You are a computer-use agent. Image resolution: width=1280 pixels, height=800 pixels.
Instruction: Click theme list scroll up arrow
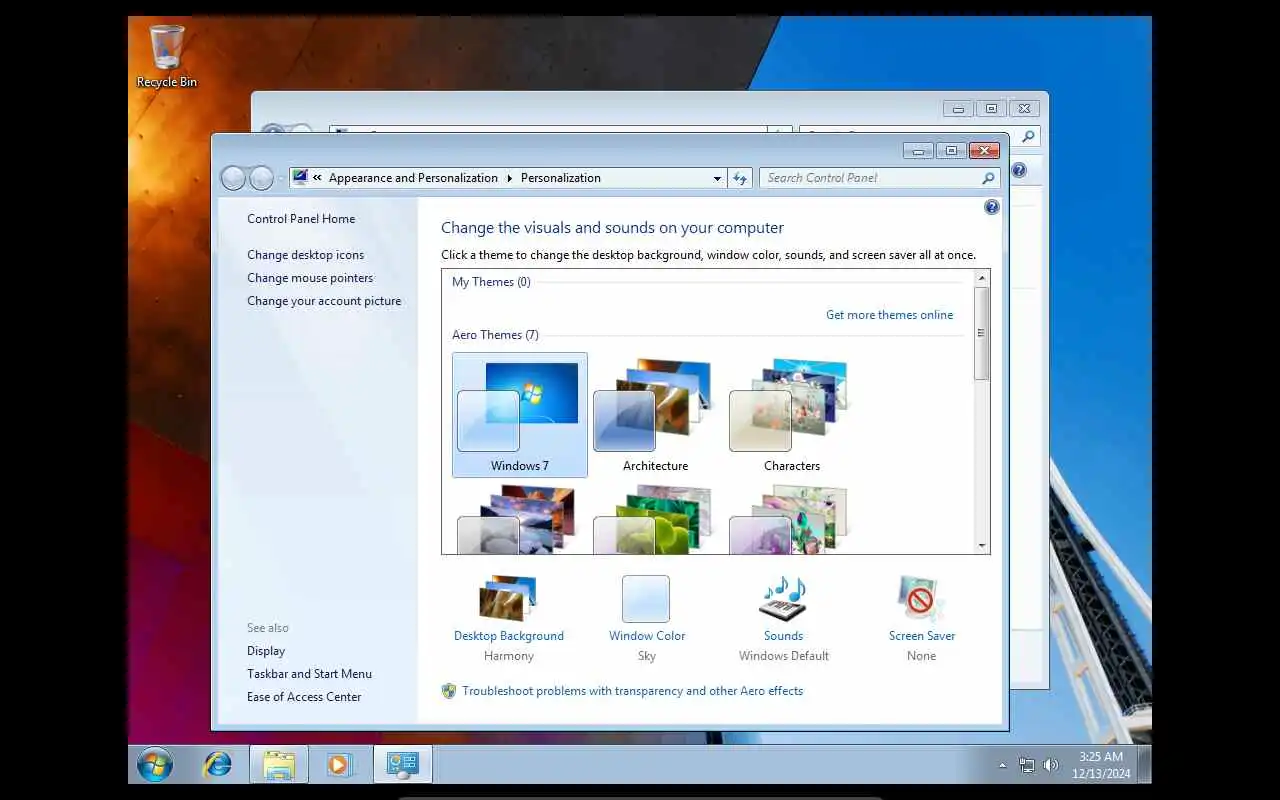pos(982,279)
